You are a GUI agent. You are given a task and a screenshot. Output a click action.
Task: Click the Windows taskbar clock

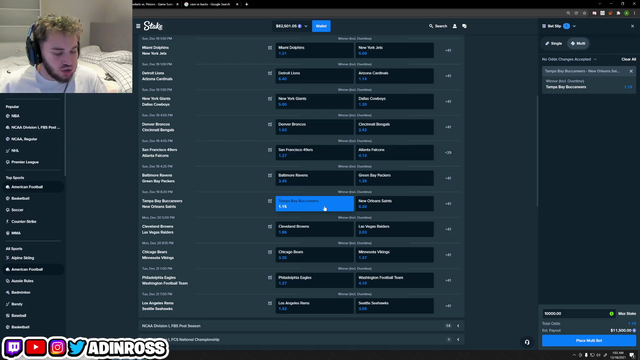click(x=618, y=355)
